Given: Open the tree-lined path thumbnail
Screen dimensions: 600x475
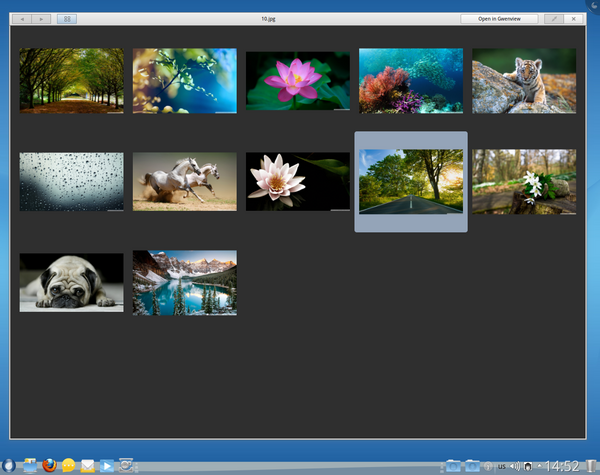Looking at the screenshot, I should (71, 81).
